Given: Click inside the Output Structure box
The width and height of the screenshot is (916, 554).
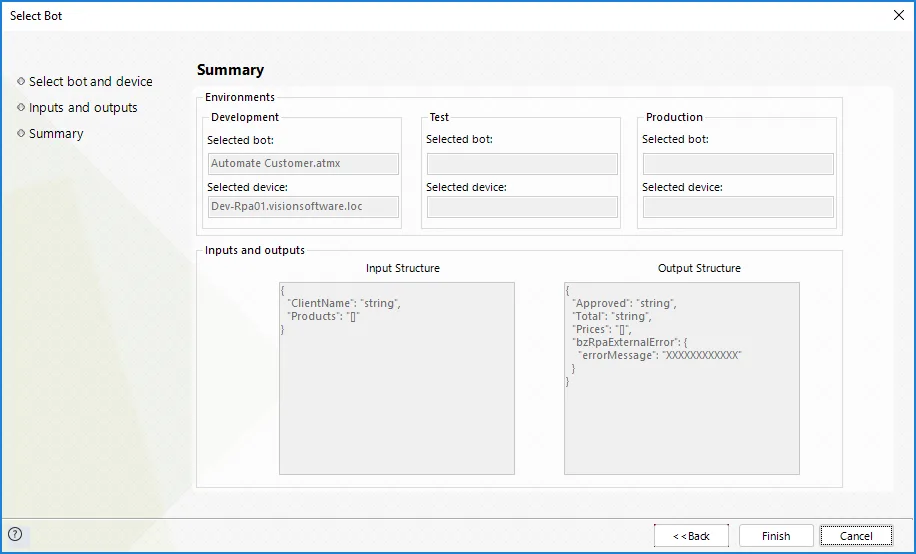Looking at the screenshot, I should tap(682, 378).
